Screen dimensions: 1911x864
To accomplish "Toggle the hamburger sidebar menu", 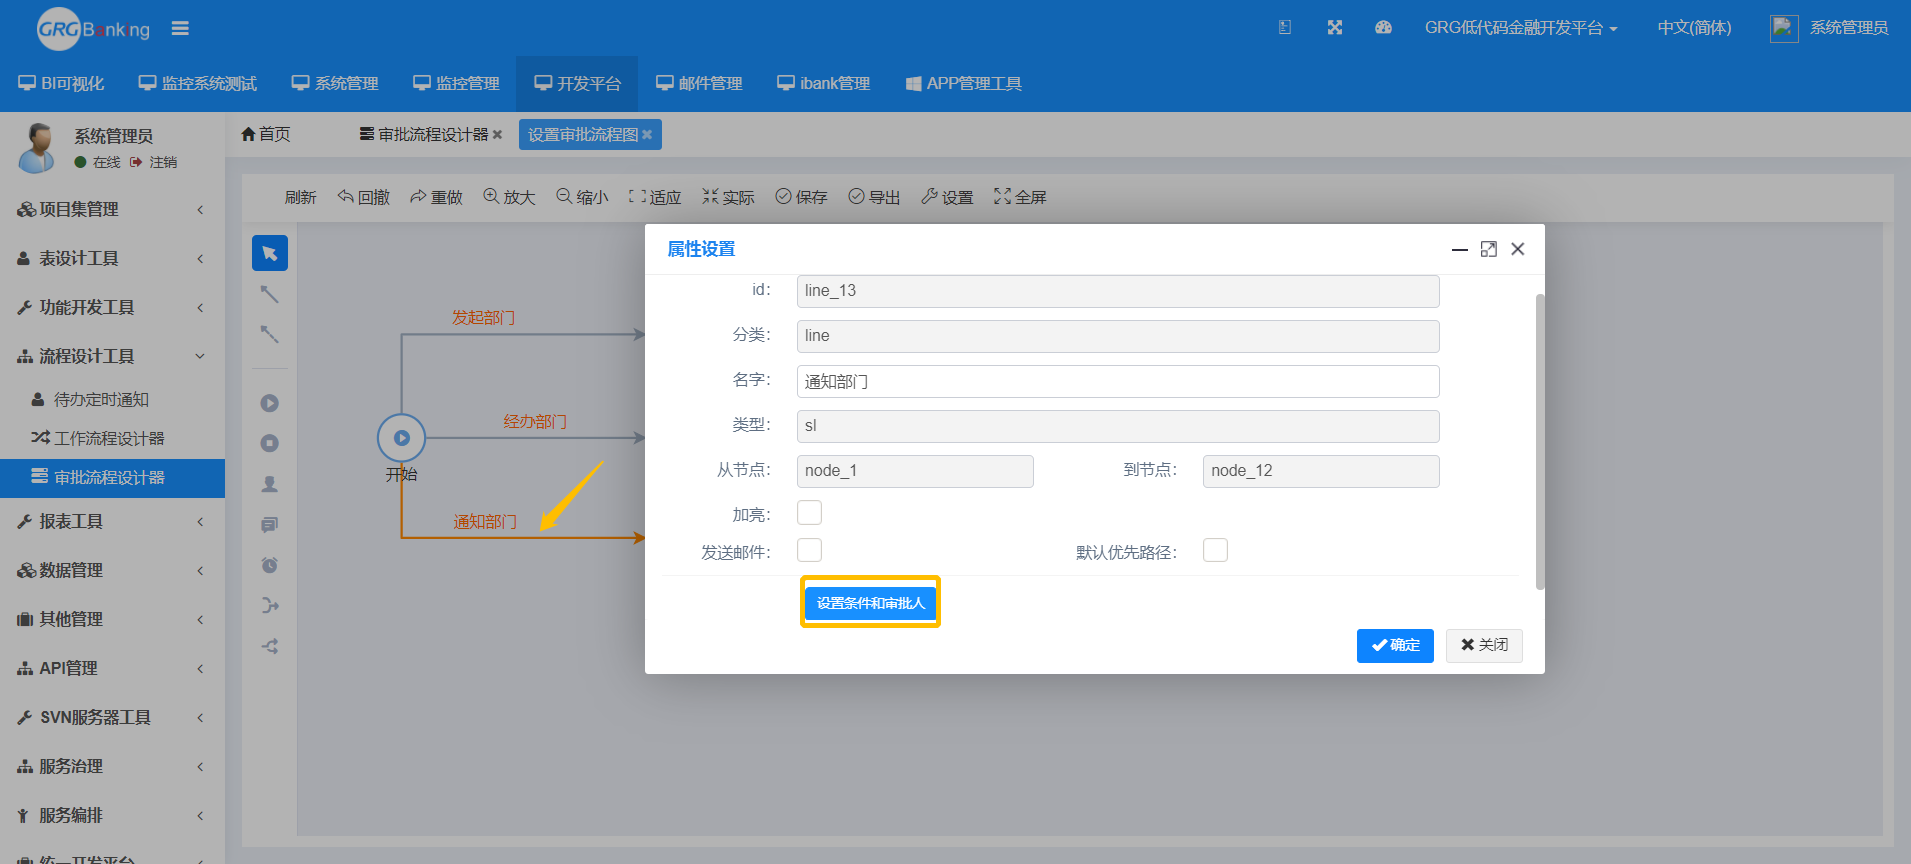I will click(x=180, y=29).
